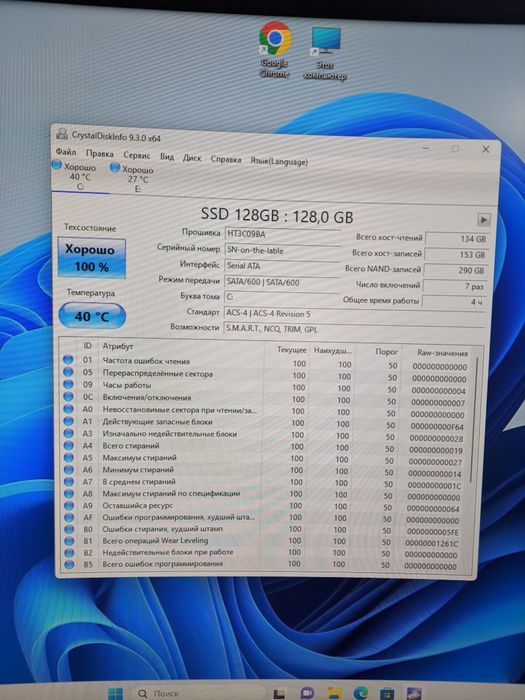The height and width of the screenshot is (700, 525).
Task: Click raw value 00000001261C
Action: tap(431, 544)
